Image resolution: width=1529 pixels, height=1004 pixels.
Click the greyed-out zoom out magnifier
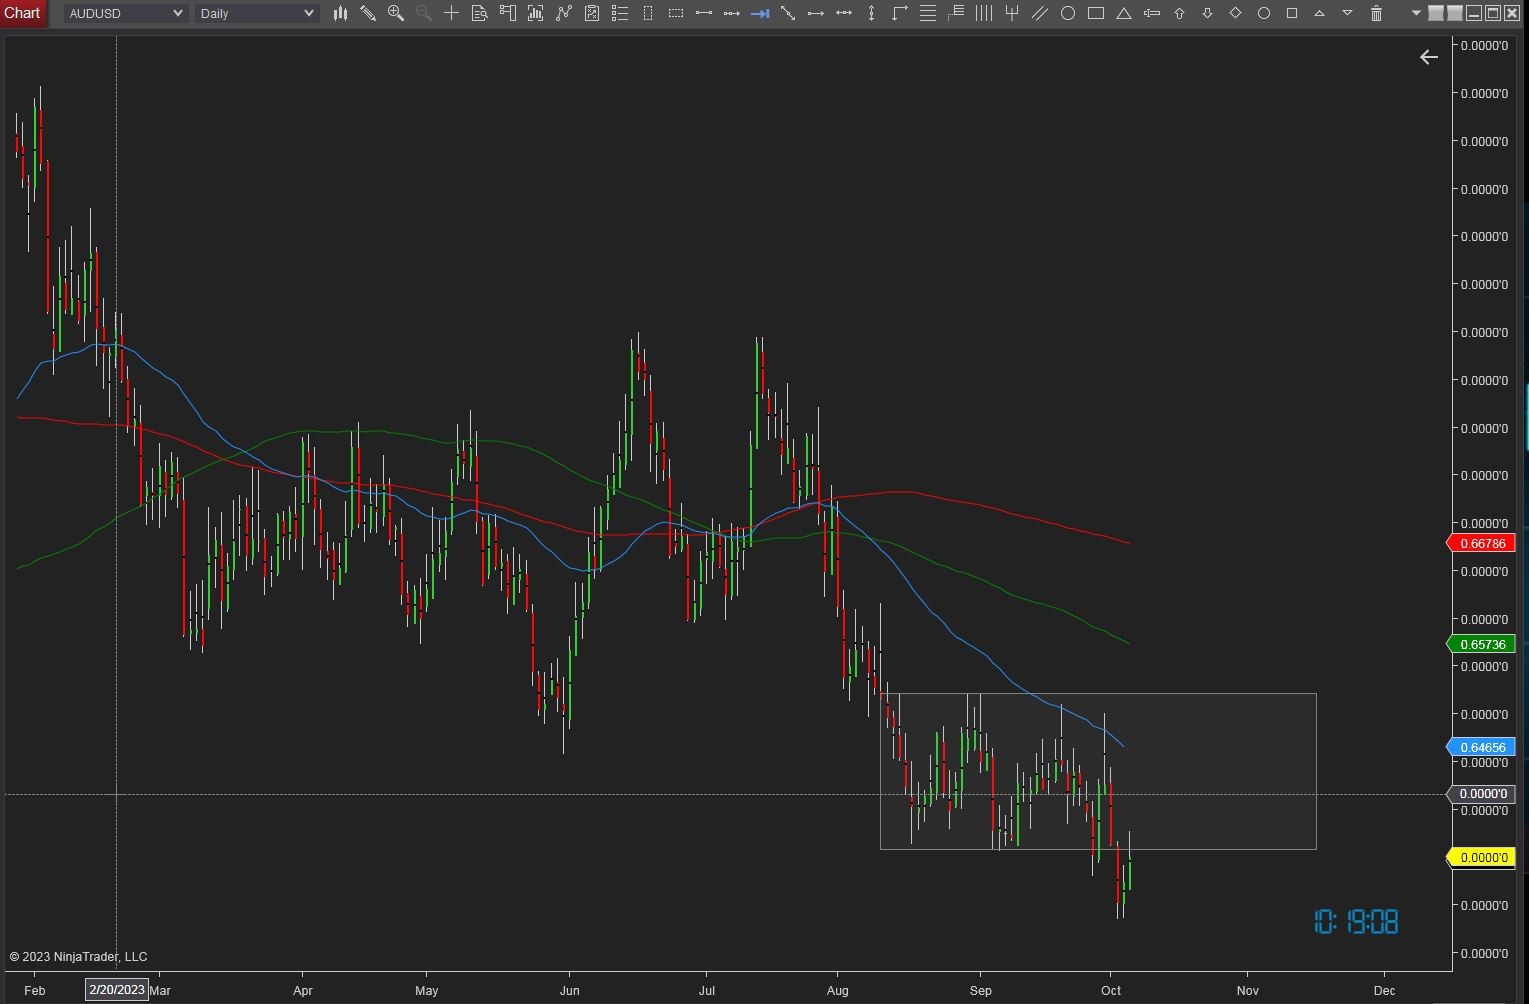pyautogui.click(x=424, y=13)
